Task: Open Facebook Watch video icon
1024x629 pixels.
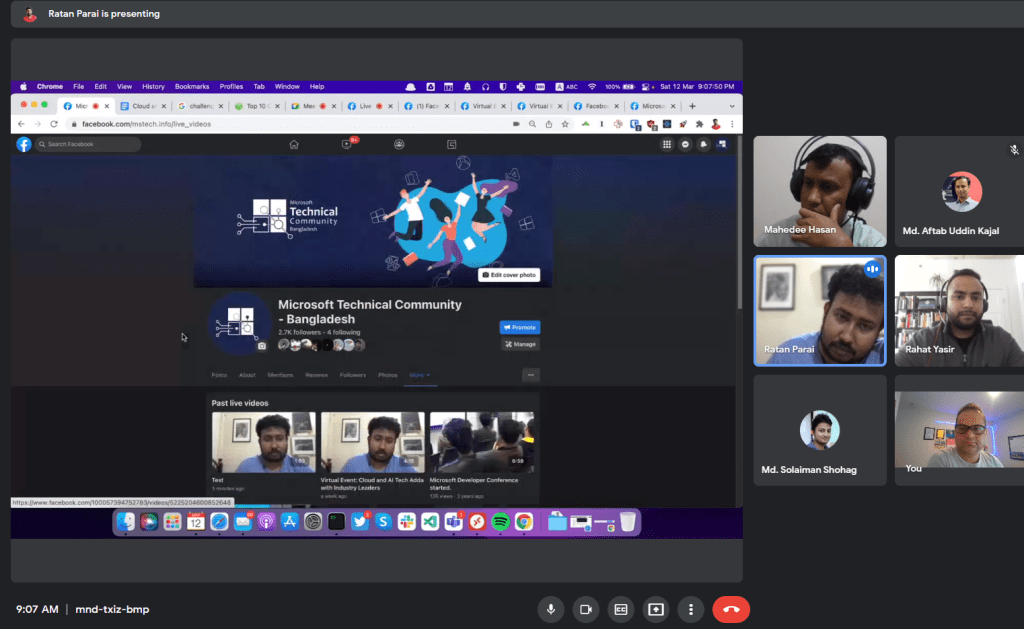Action: [347, 144]
